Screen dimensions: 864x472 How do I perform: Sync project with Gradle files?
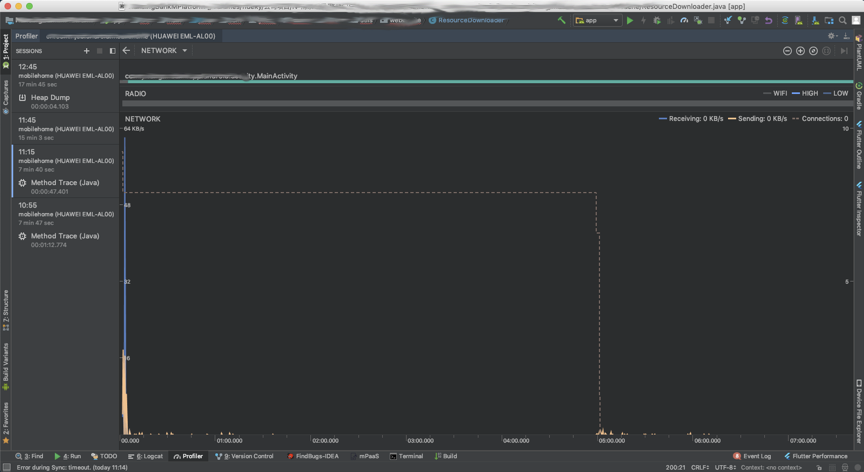point(785,20)
